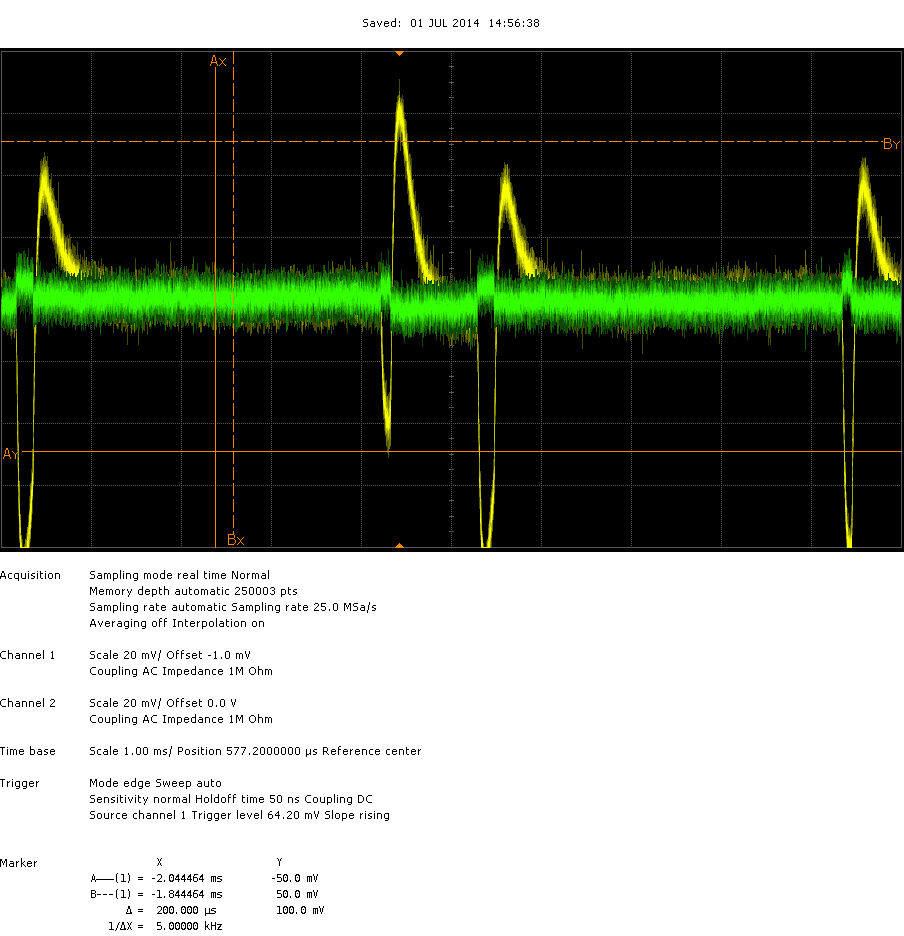The height and width of the screenshot is (936, 904).
Task: Click the 'Marker' section label
Action: click(19, 863)
